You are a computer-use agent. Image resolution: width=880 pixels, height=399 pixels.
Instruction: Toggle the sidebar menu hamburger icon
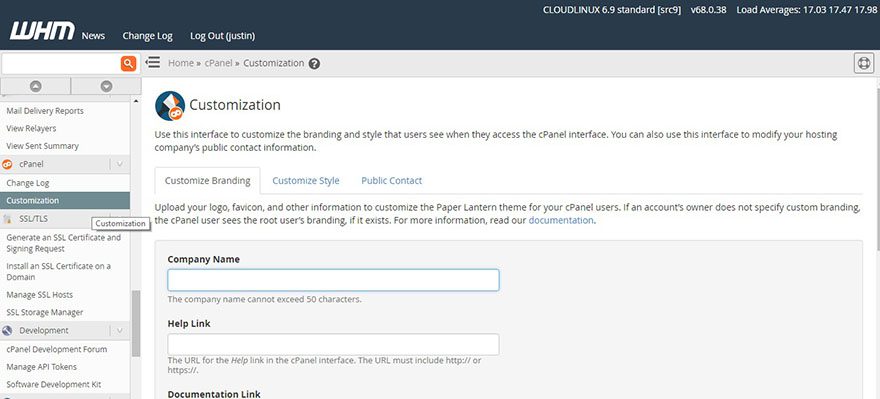click(x=153, y=62)
